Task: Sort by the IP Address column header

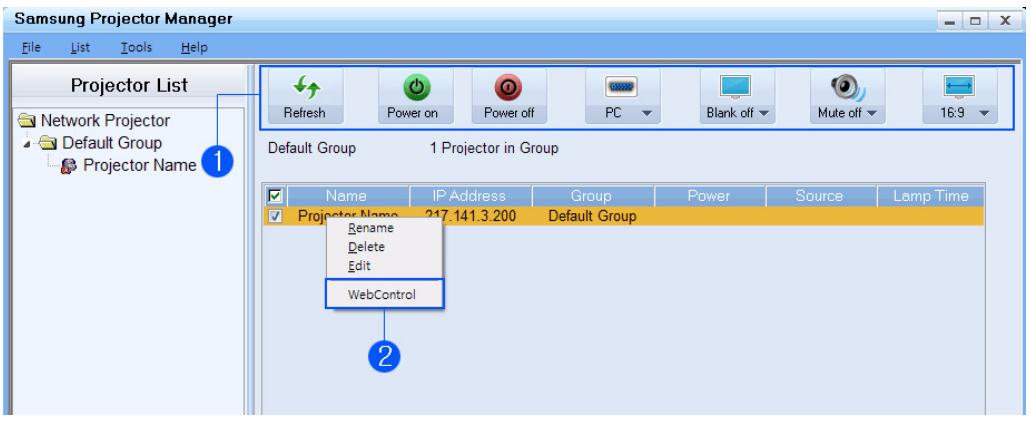Action: (x=469, y=196)
